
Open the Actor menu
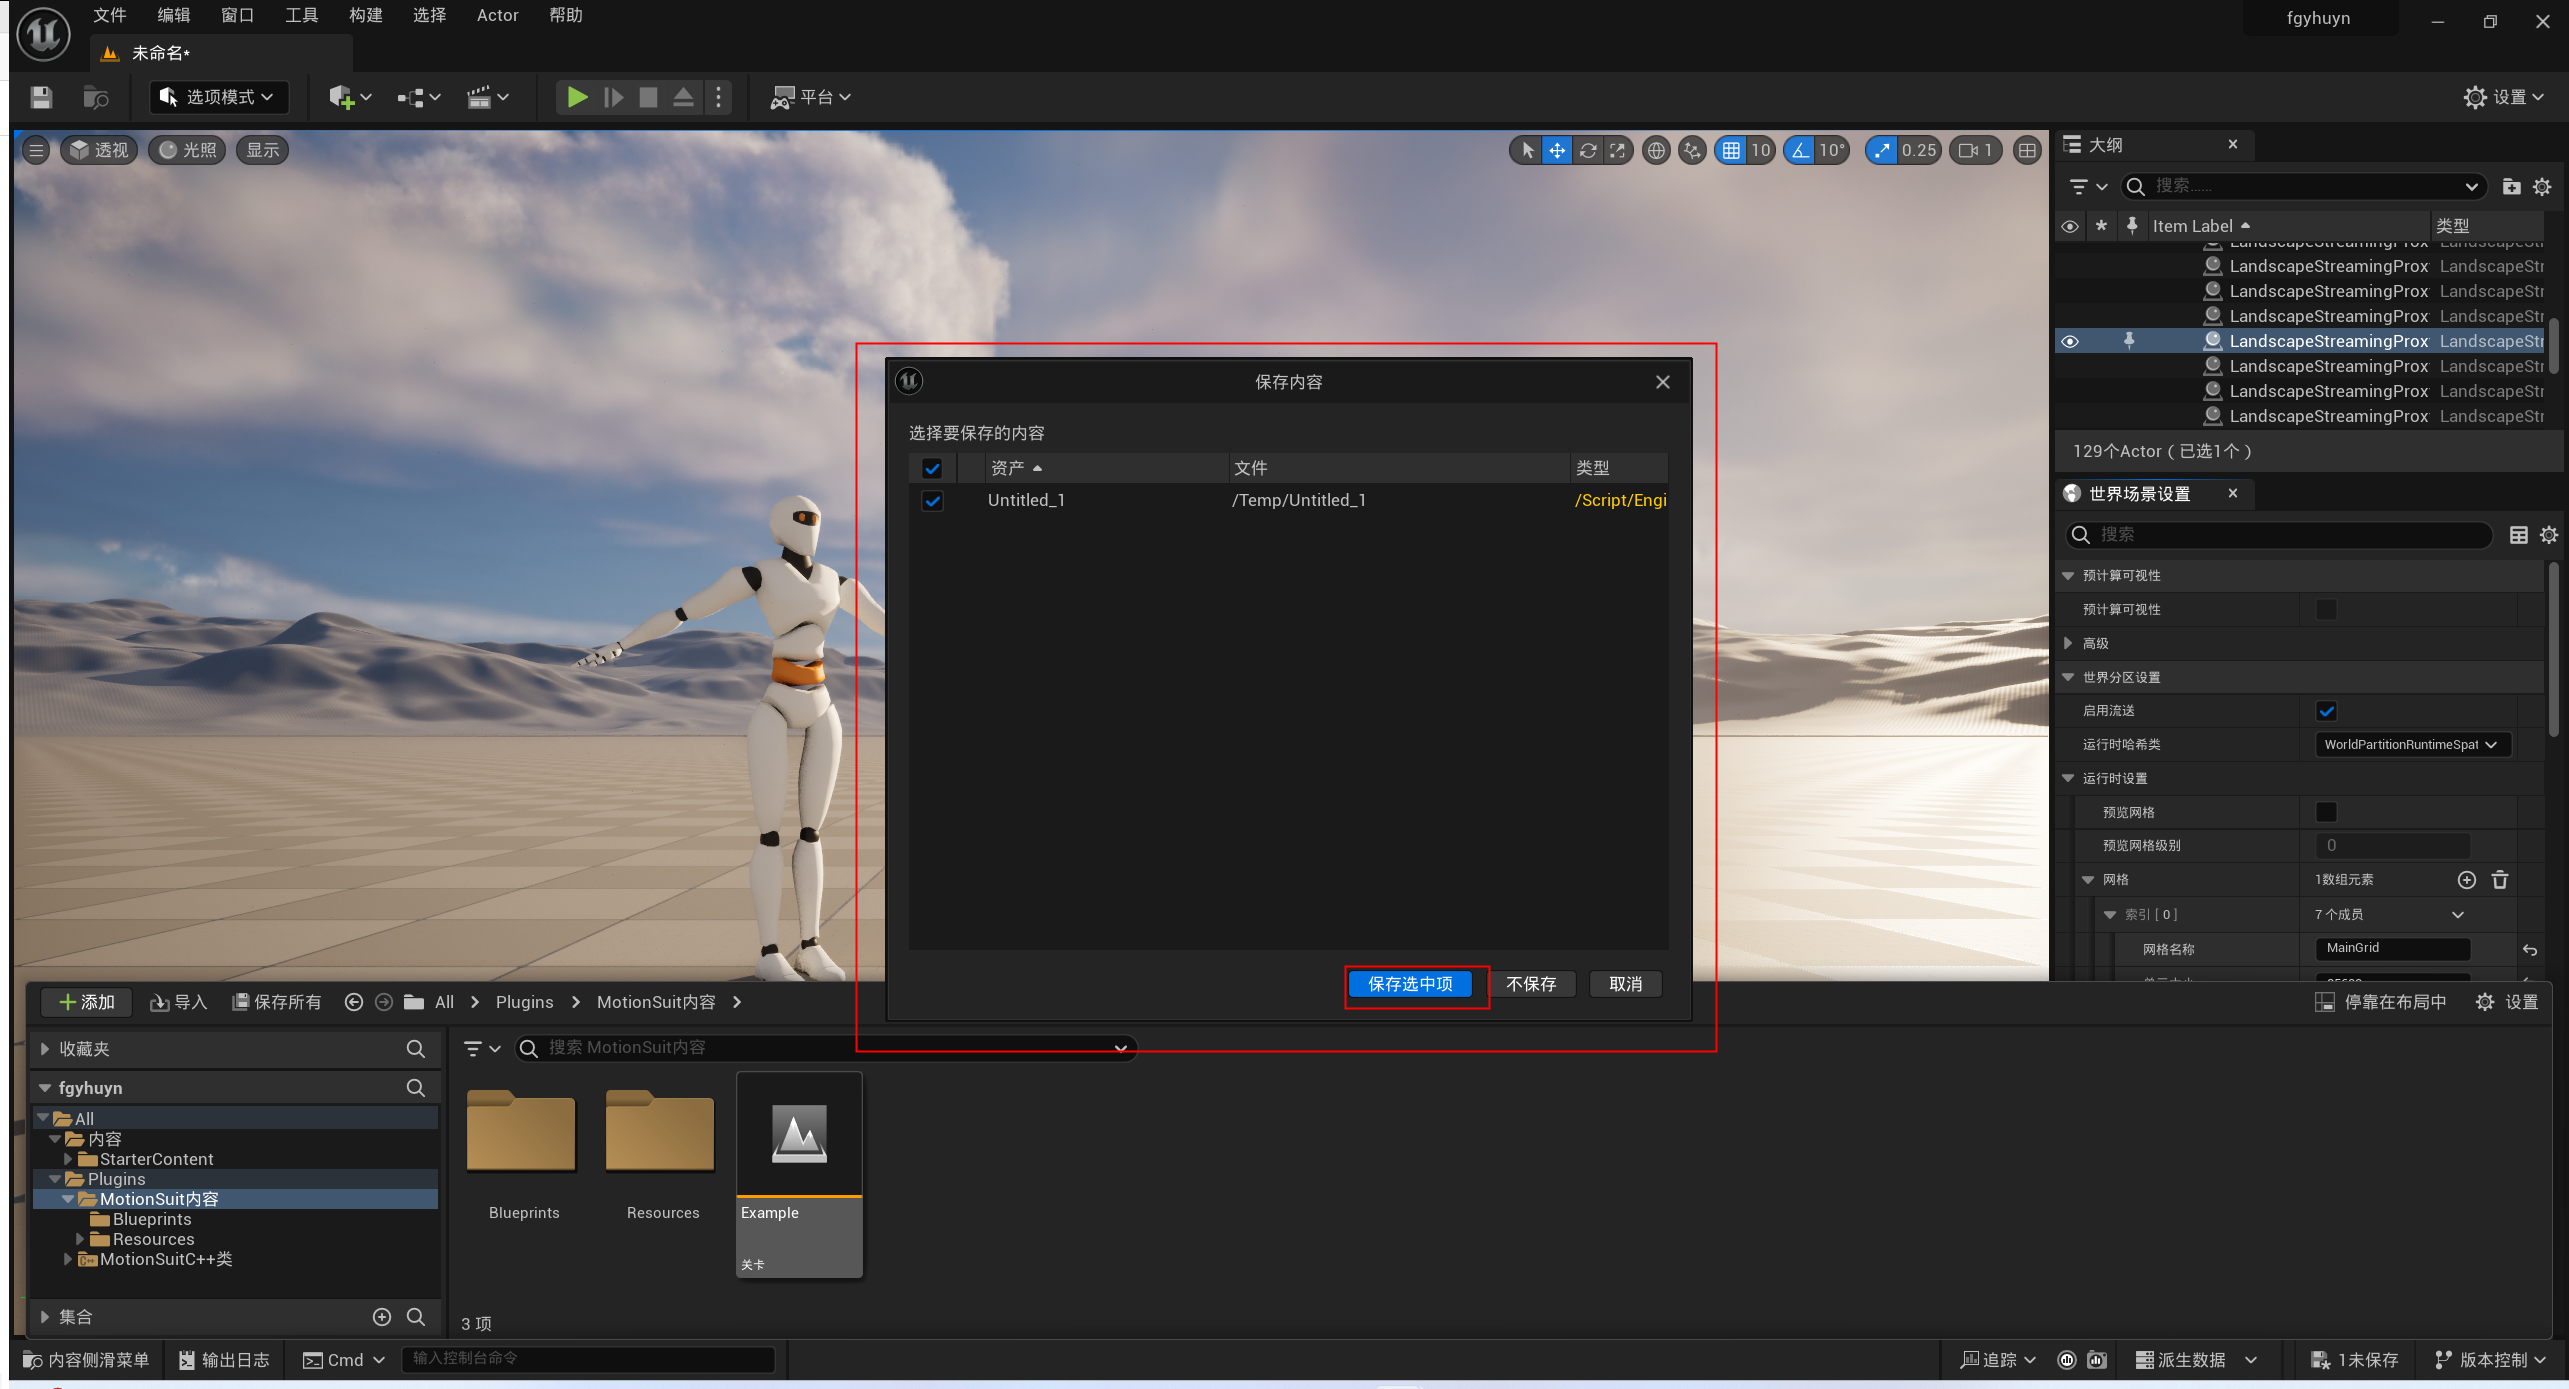[x=497, y=15]
